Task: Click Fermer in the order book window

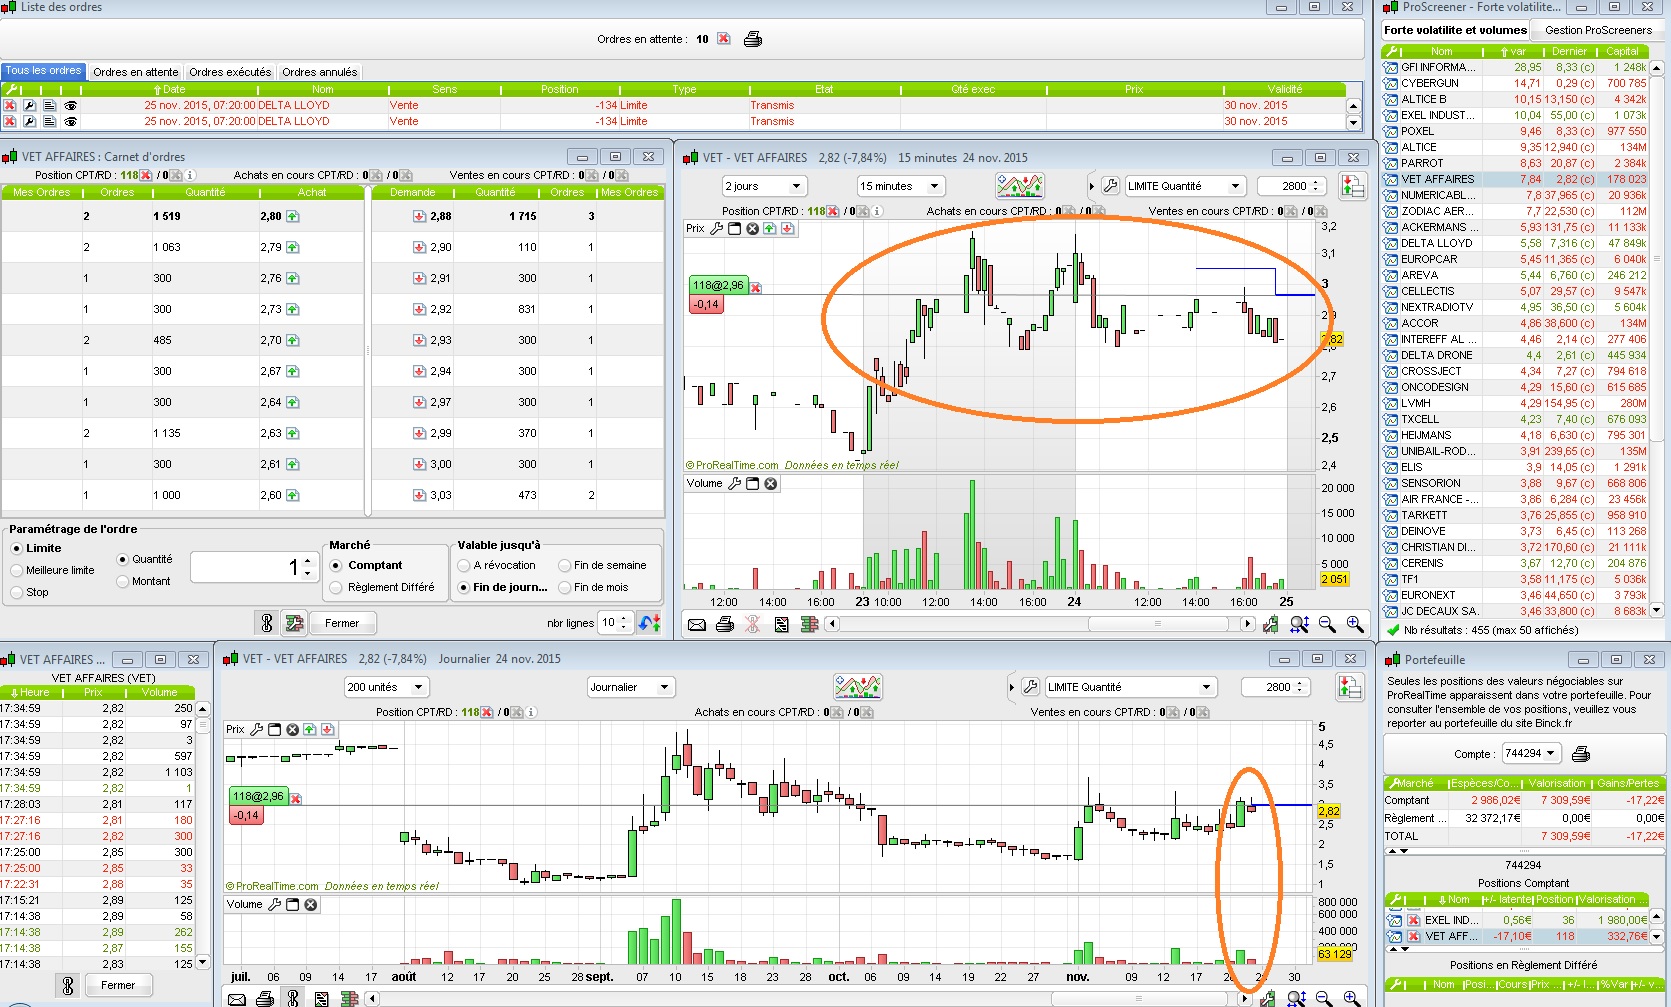Action: click(342, 623)
